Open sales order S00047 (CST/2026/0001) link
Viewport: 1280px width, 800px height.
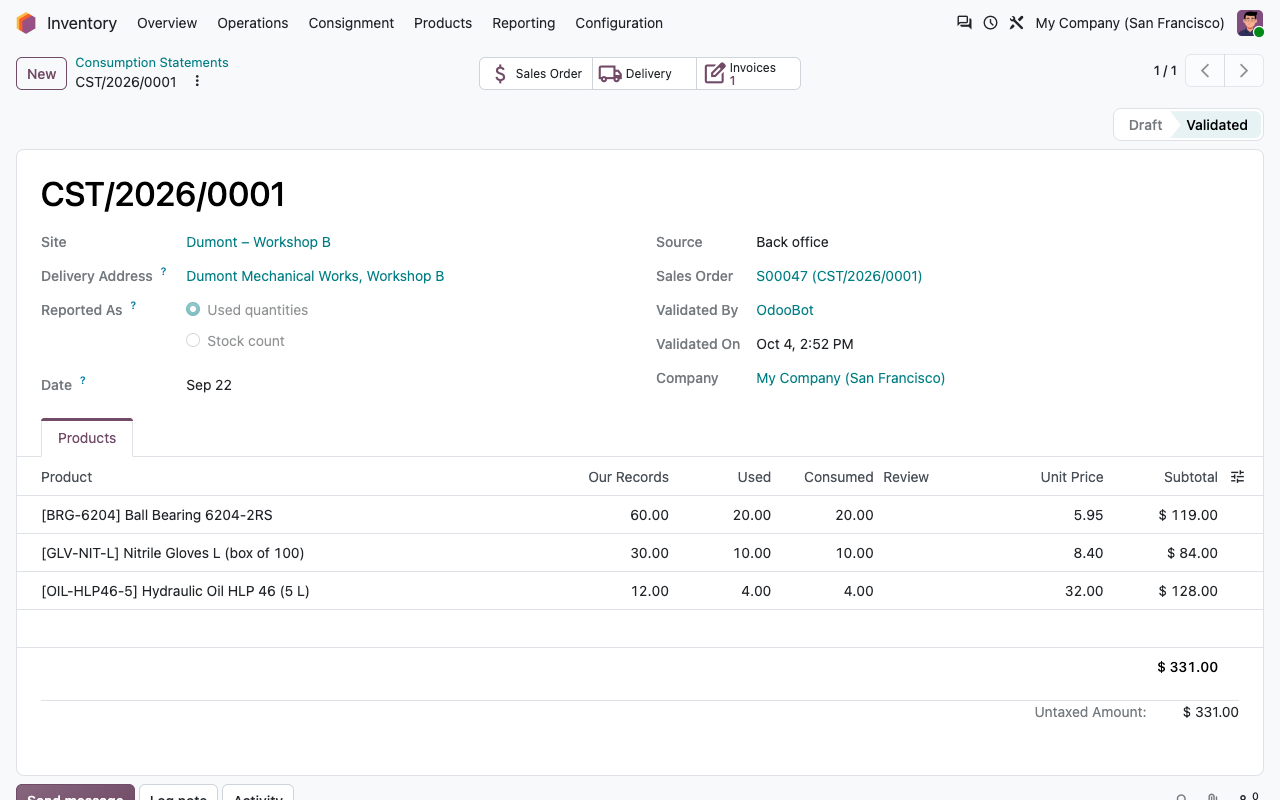839,276
